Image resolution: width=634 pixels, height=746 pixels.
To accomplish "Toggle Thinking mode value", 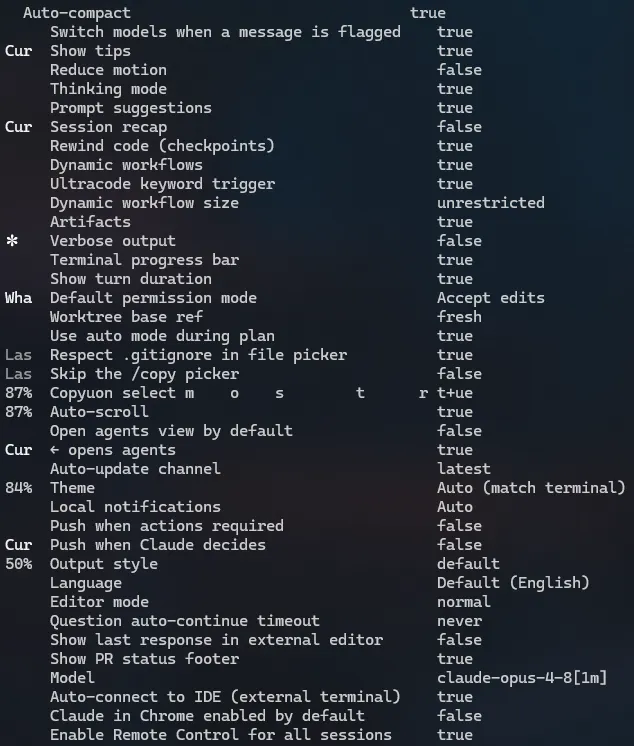I will 455,89.
